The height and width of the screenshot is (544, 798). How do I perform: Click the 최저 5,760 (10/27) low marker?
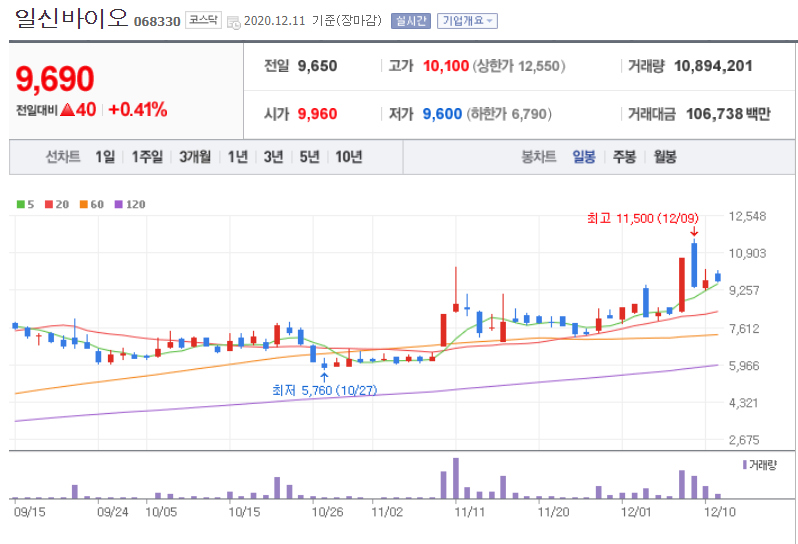click(x=325, y=390)
